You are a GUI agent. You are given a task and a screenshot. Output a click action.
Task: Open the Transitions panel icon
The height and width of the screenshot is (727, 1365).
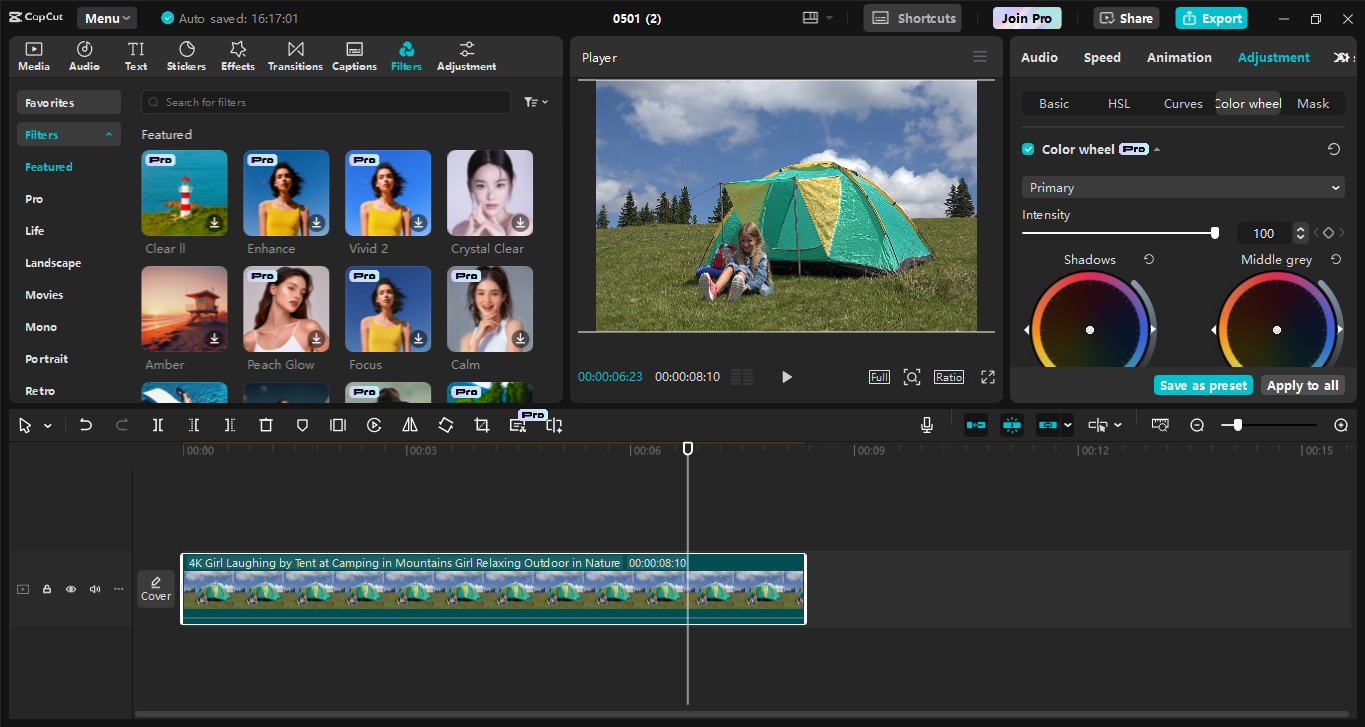[x=295, y=55]
